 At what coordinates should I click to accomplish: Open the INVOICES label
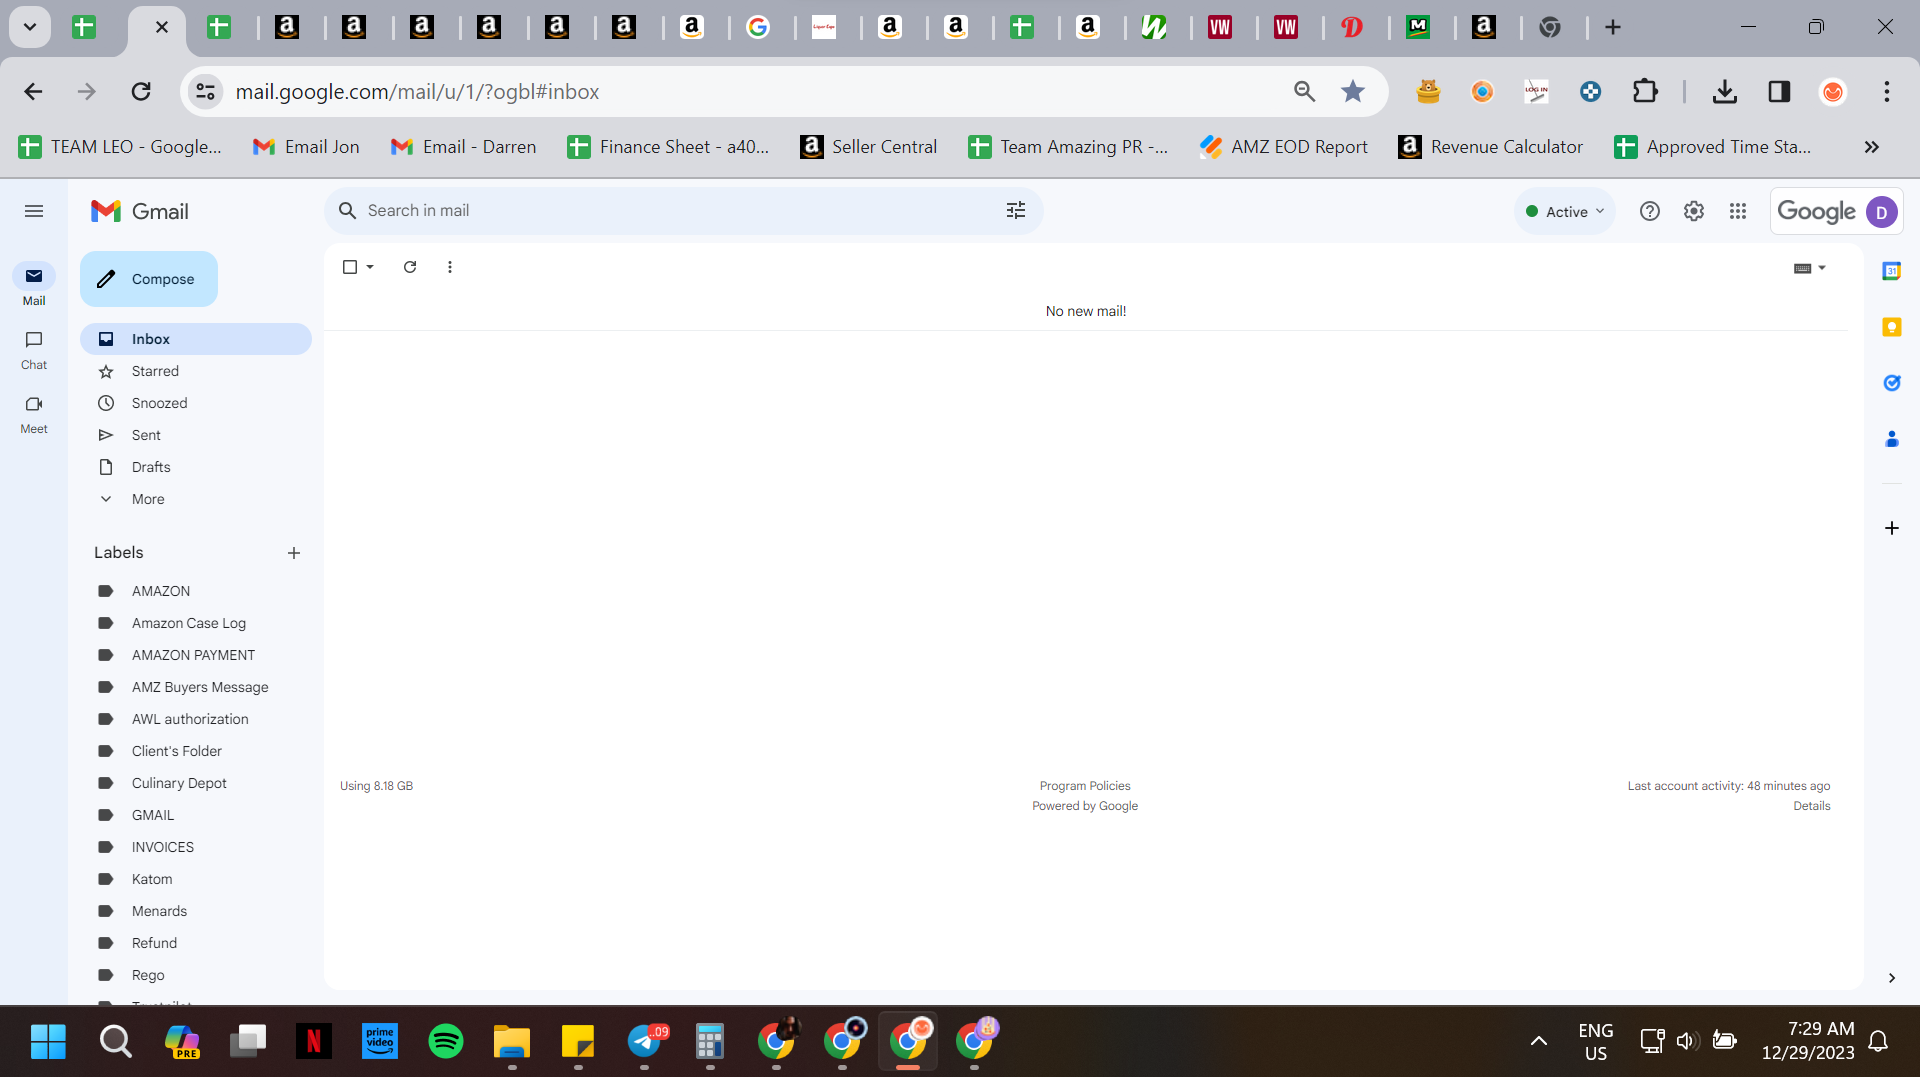tap(196, 847)
